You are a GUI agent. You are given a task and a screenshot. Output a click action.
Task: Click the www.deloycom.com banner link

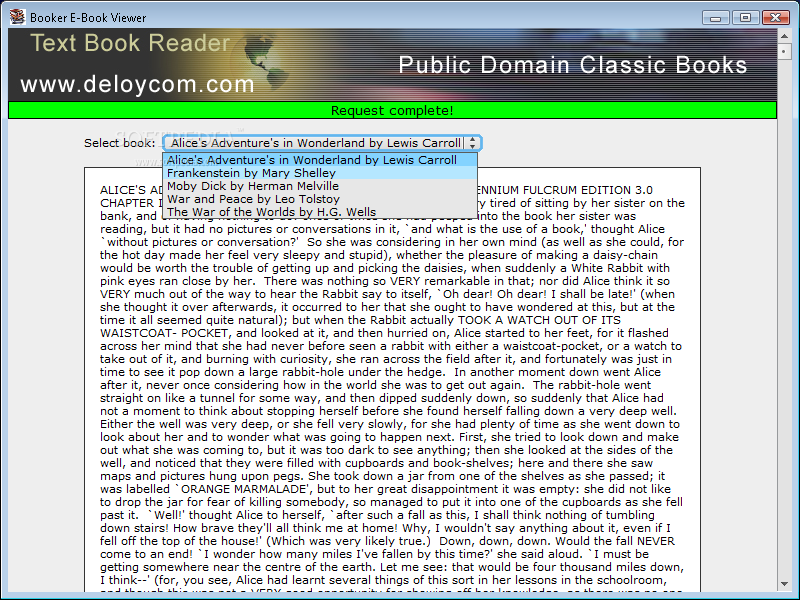[x=137, y=84]
